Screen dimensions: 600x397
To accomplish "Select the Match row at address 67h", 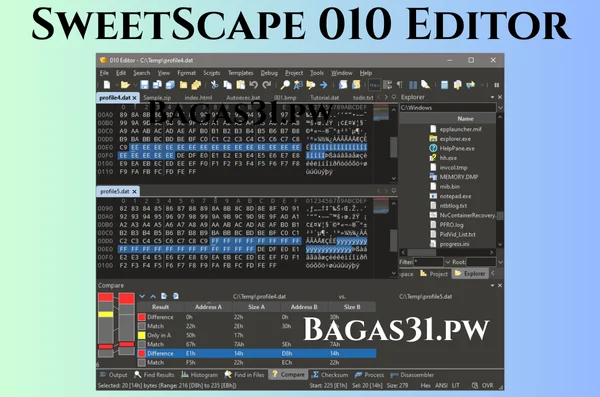I will (256, 344).
